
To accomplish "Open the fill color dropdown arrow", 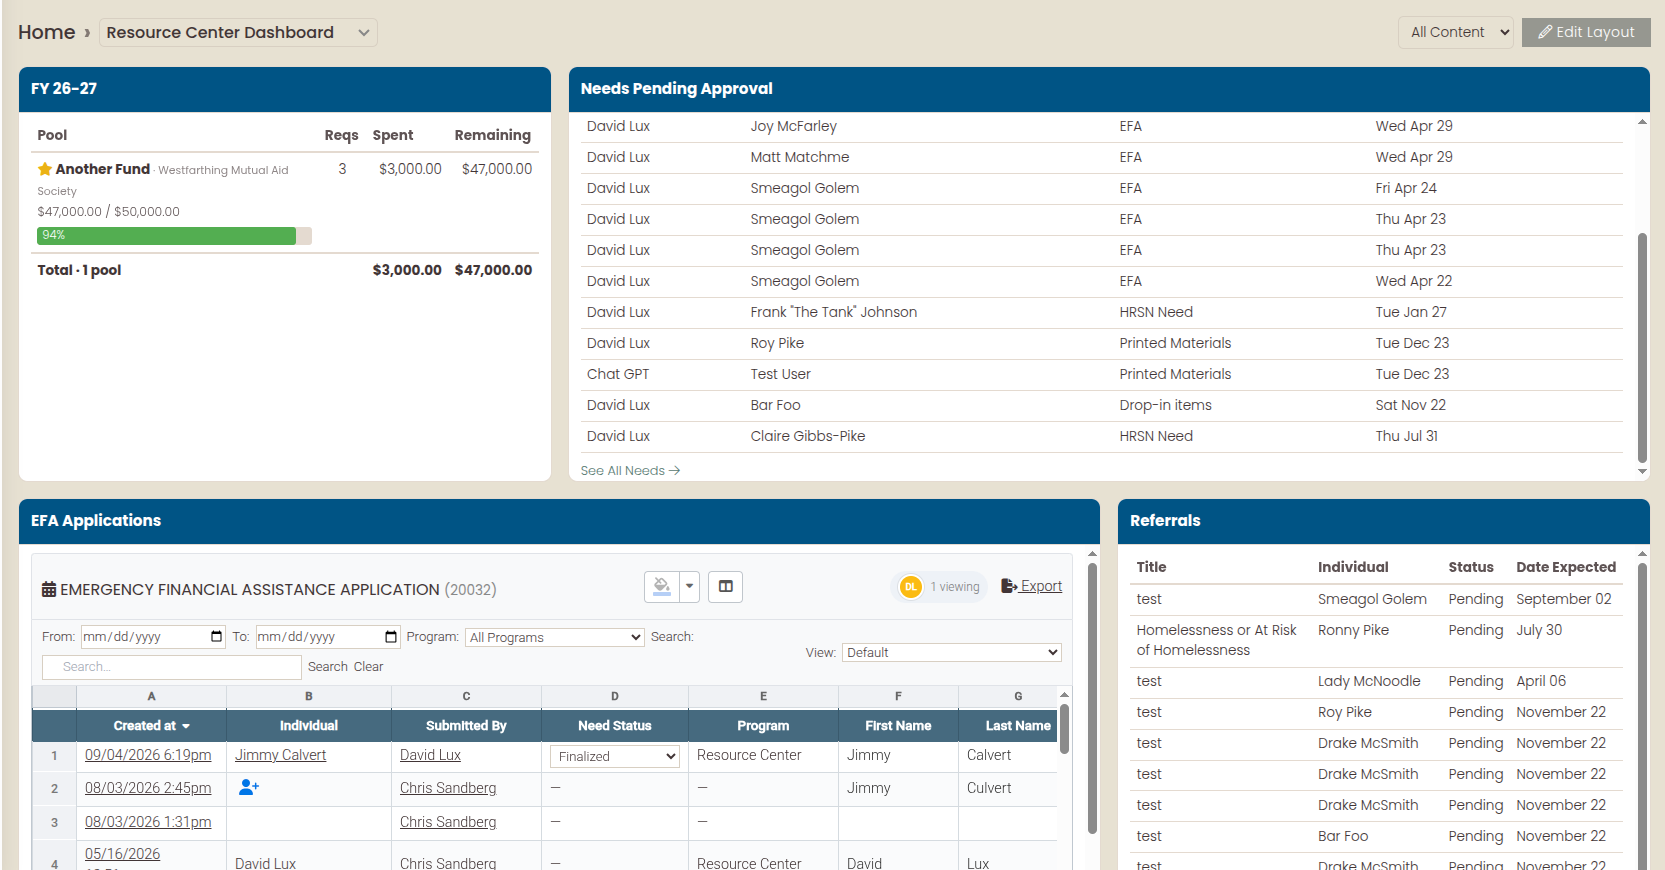I will tap(689, 587).
